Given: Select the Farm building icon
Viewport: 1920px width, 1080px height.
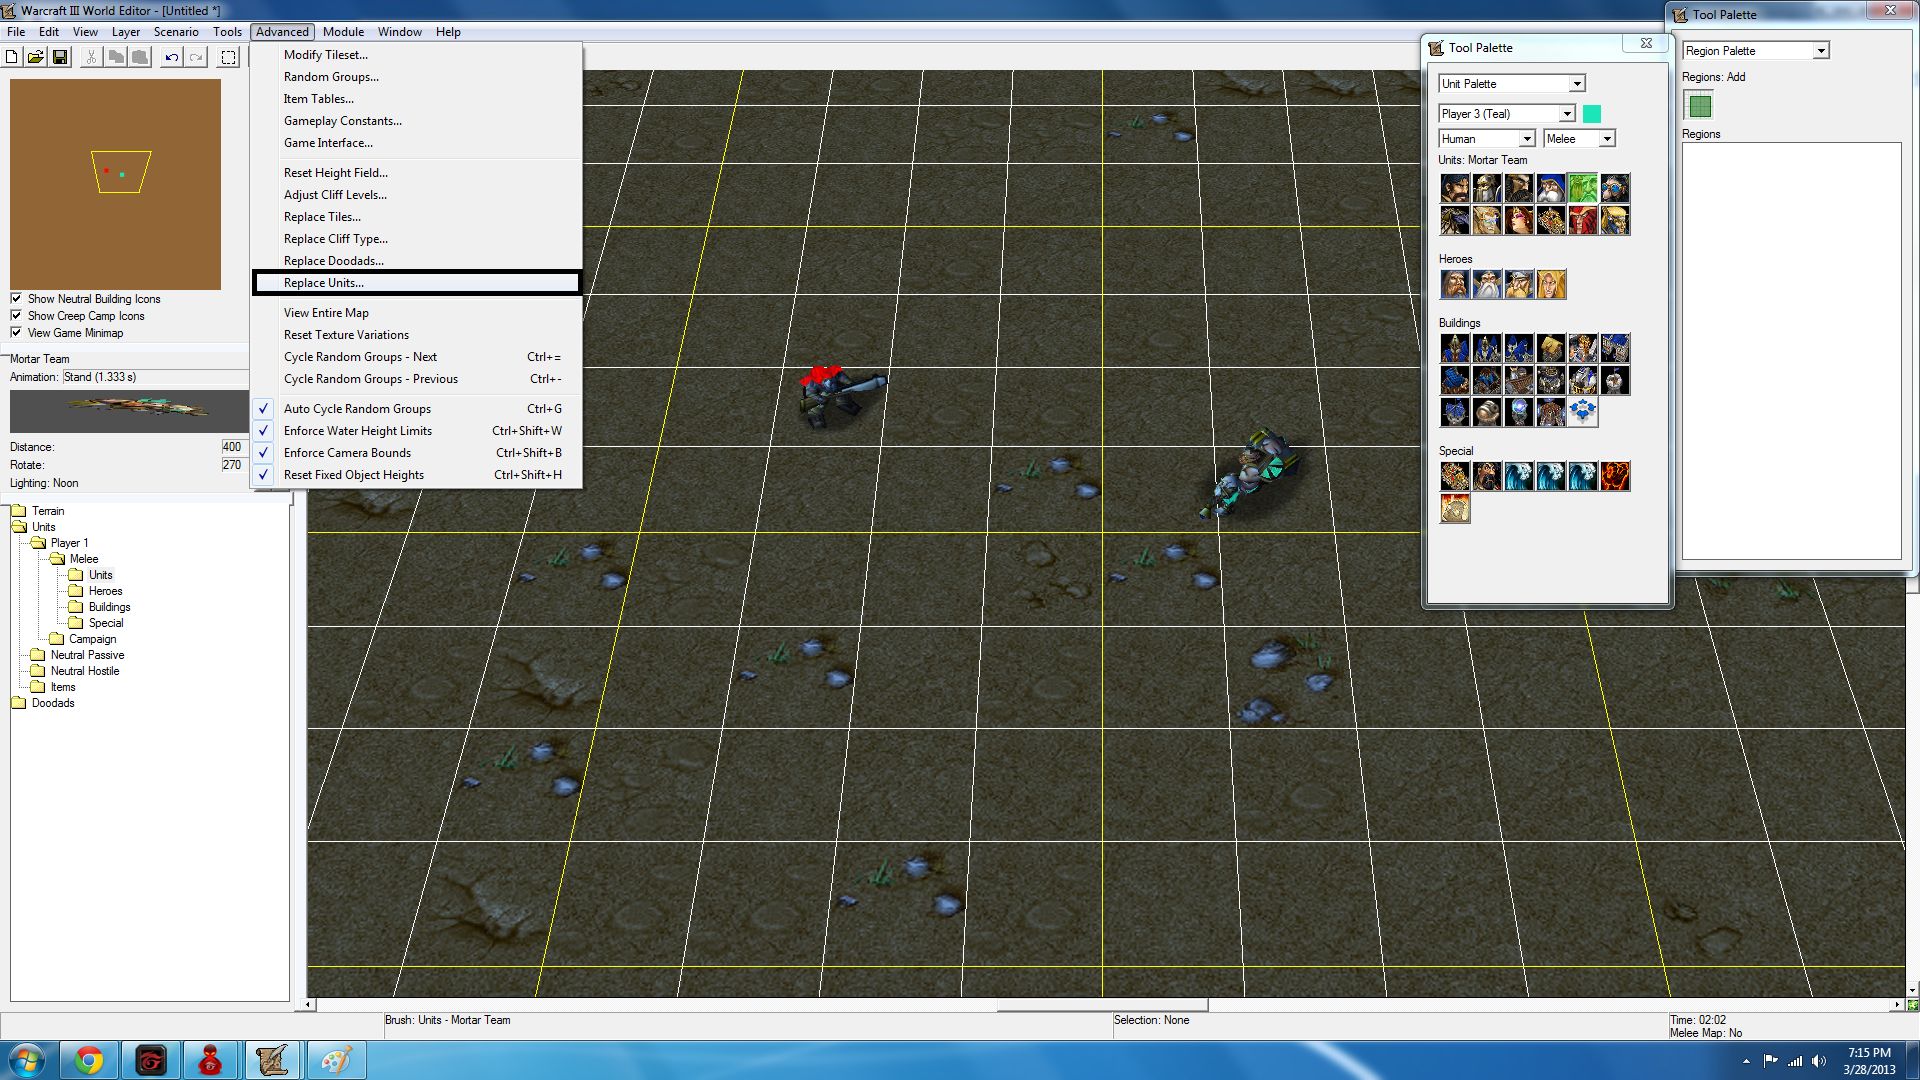Looking at the screenshot, I should 1551,348.
